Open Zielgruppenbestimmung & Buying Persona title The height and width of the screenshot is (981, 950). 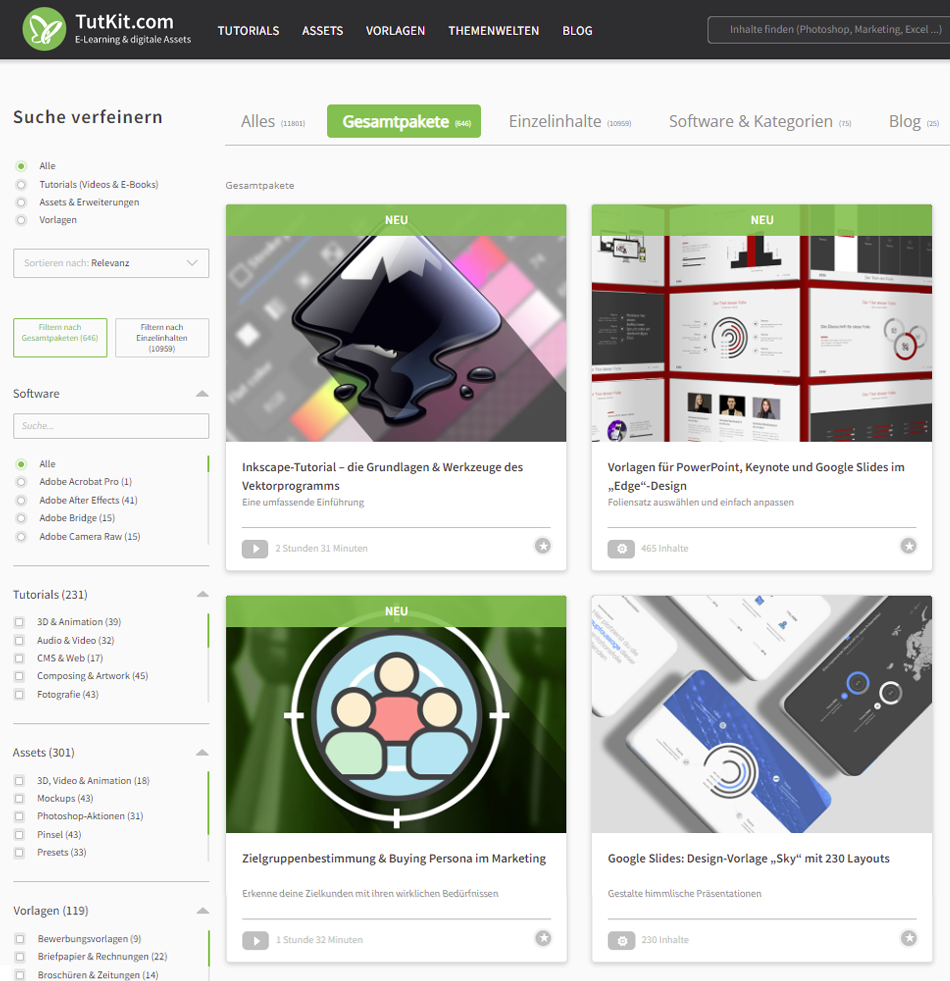[394, 858]
